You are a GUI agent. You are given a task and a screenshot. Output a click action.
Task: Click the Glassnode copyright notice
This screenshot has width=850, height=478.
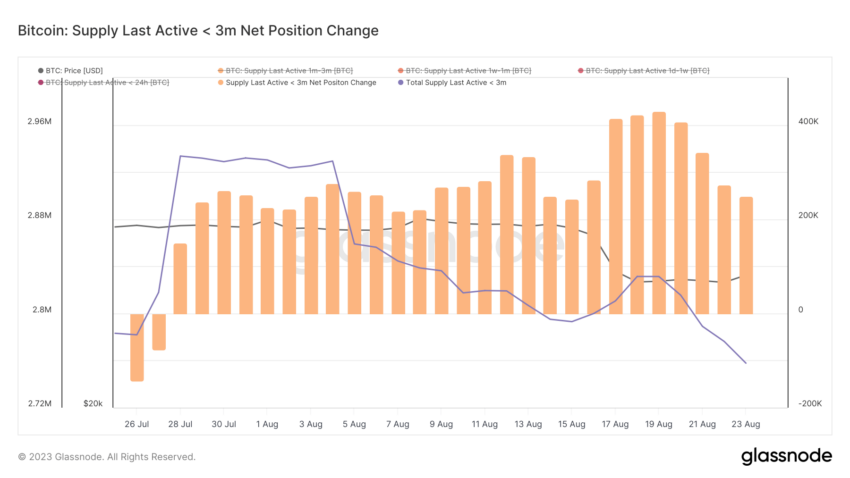pos(107,457)
